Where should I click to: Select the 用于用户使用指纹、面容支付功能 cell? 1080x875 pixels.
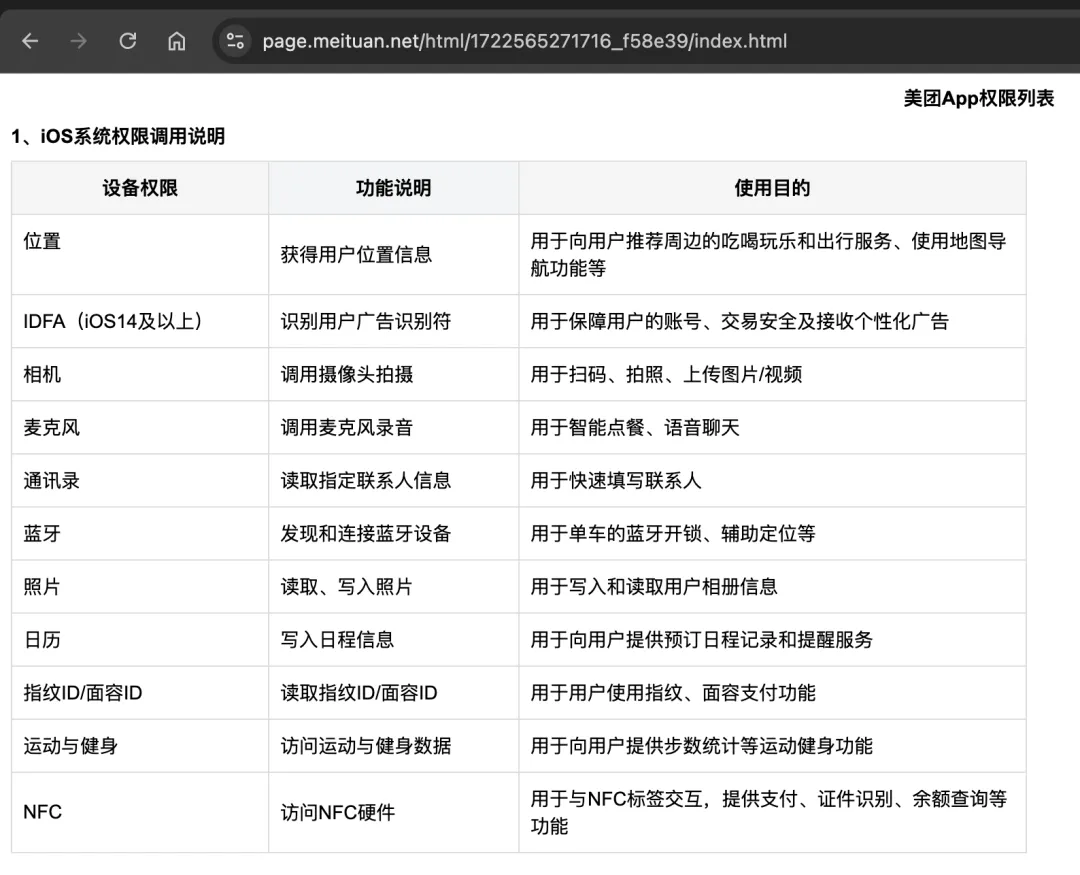pos(772,692)
